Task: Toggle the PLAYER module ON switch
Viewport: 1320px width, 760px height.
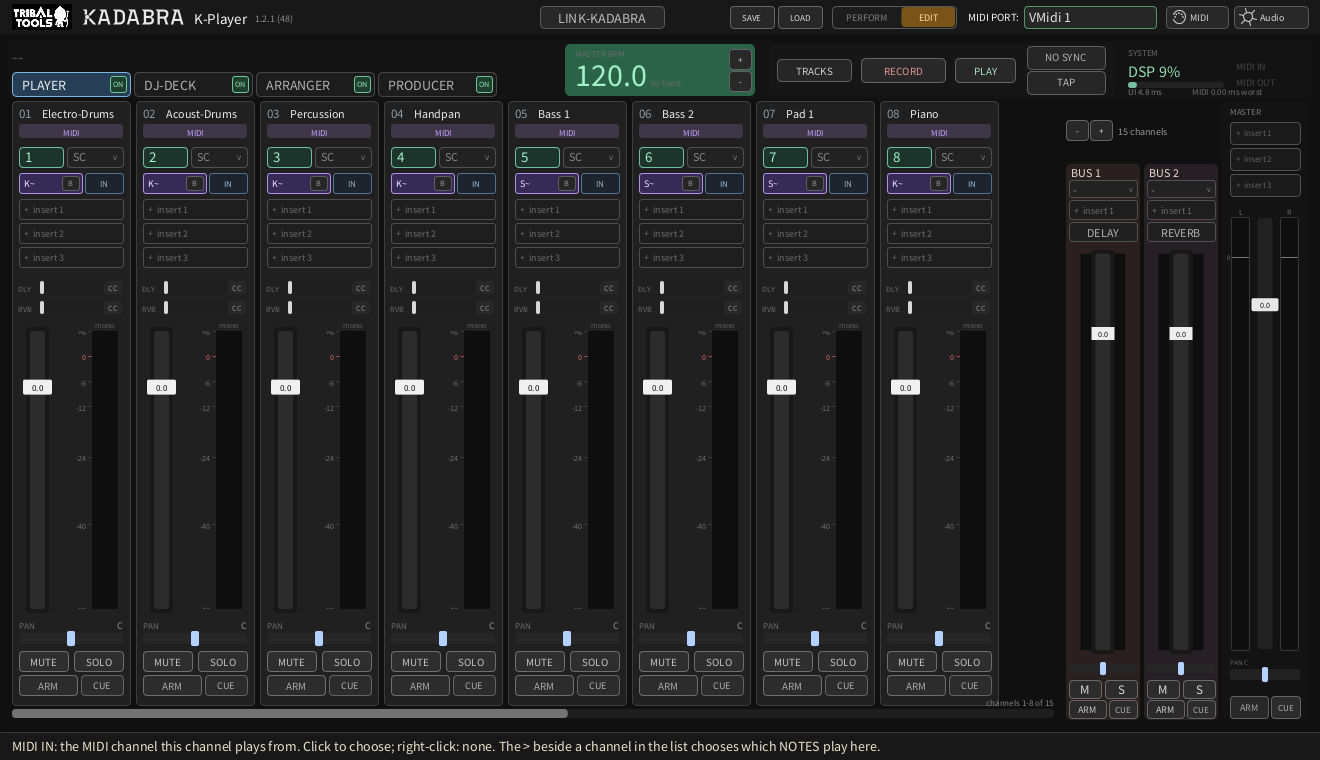Action: (118, 85)
